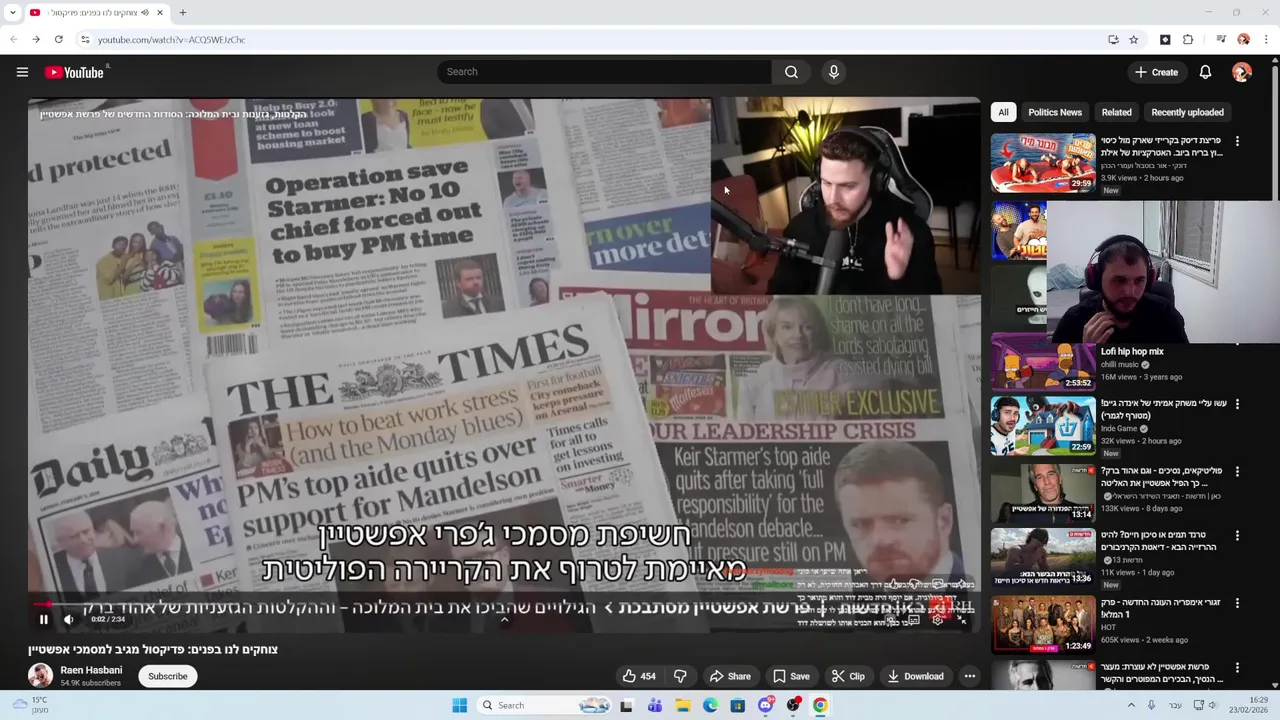The image size is (1280, 720).
Task: Open options for the Inde Game video
Action: pyautogui.click(x=1237, y=405)
